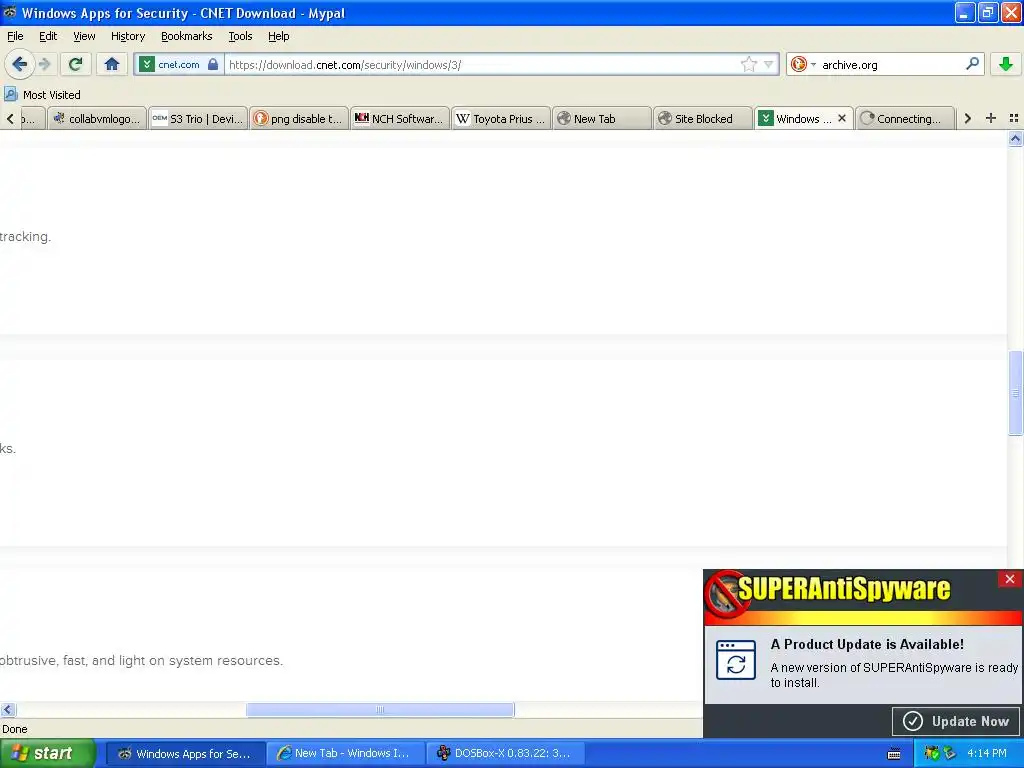Open the View menu
Image resolution: width=1024 pixels, height=768 pixels.
click(84, 36)
